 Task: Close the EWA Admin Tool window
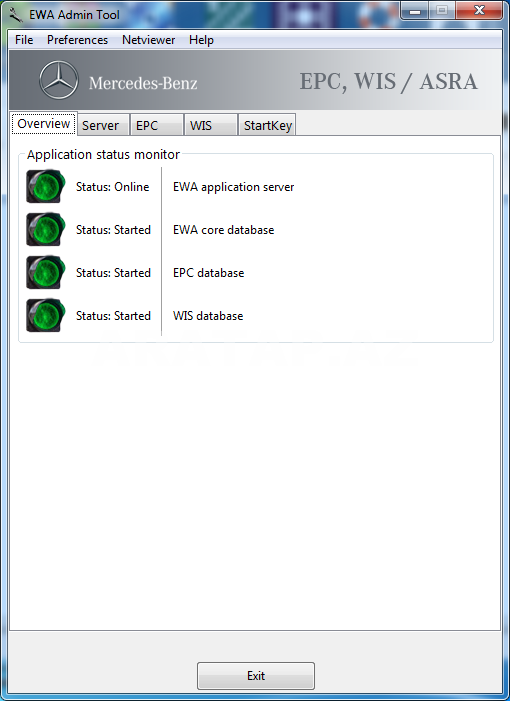[479, 10]
